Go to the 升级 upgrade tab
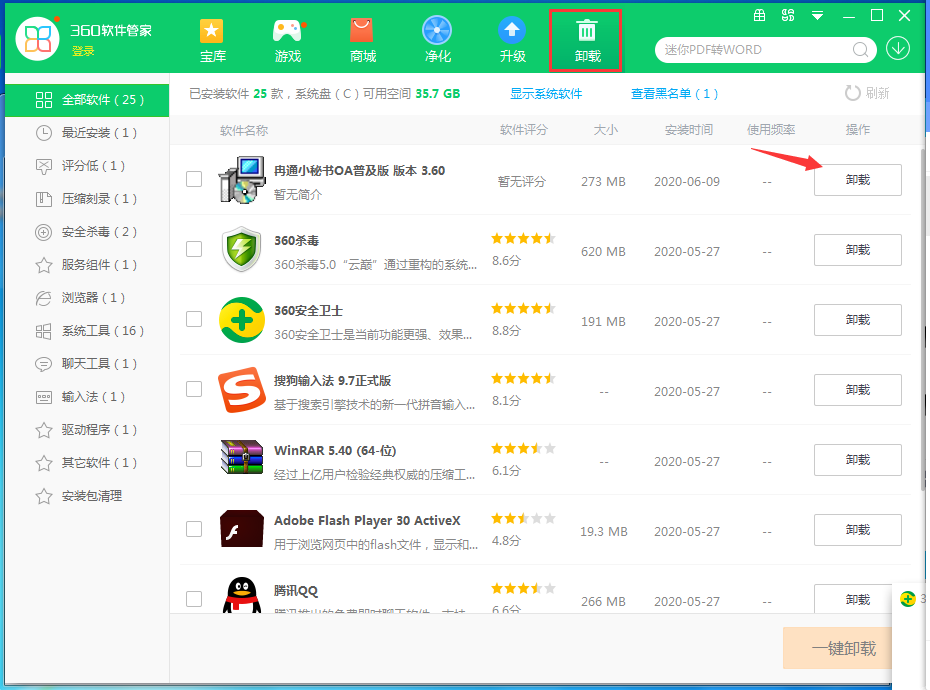930x690 pixels. tap(512, 41)
